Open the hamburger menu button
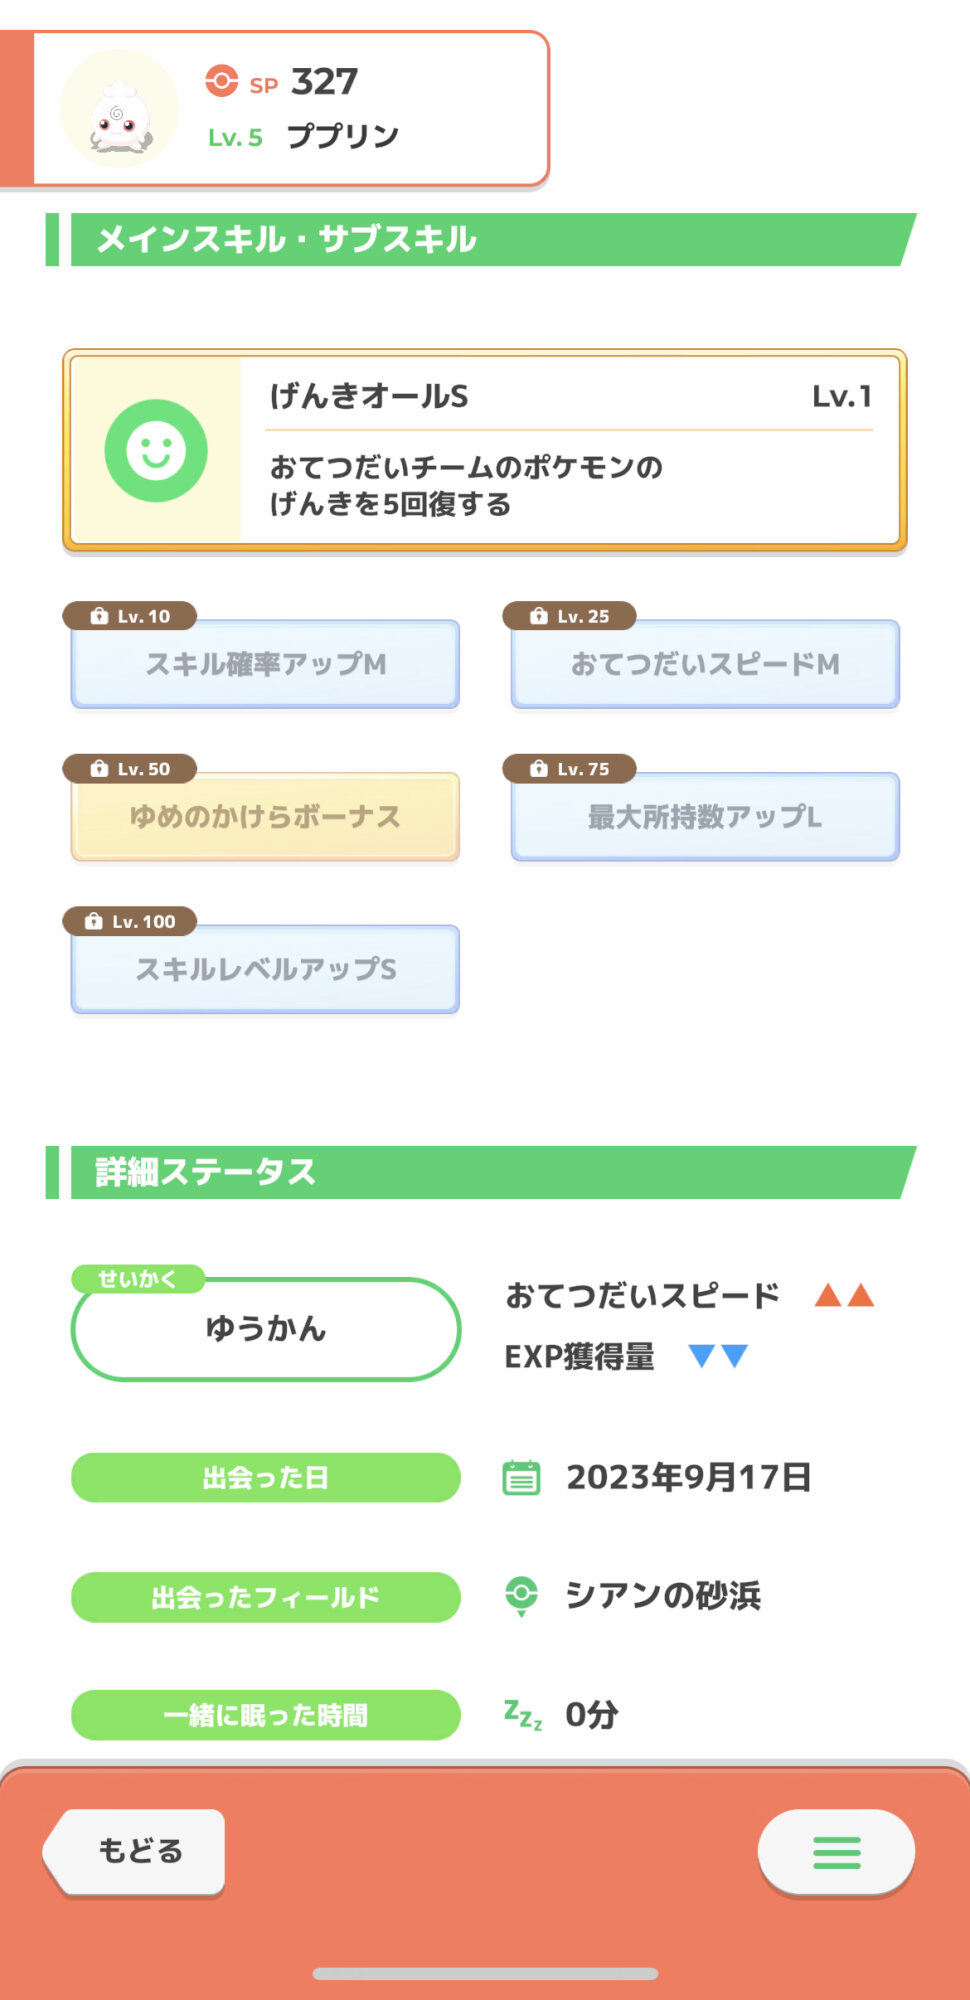This screenshot has width=970, height=2000. point(836,1852)
